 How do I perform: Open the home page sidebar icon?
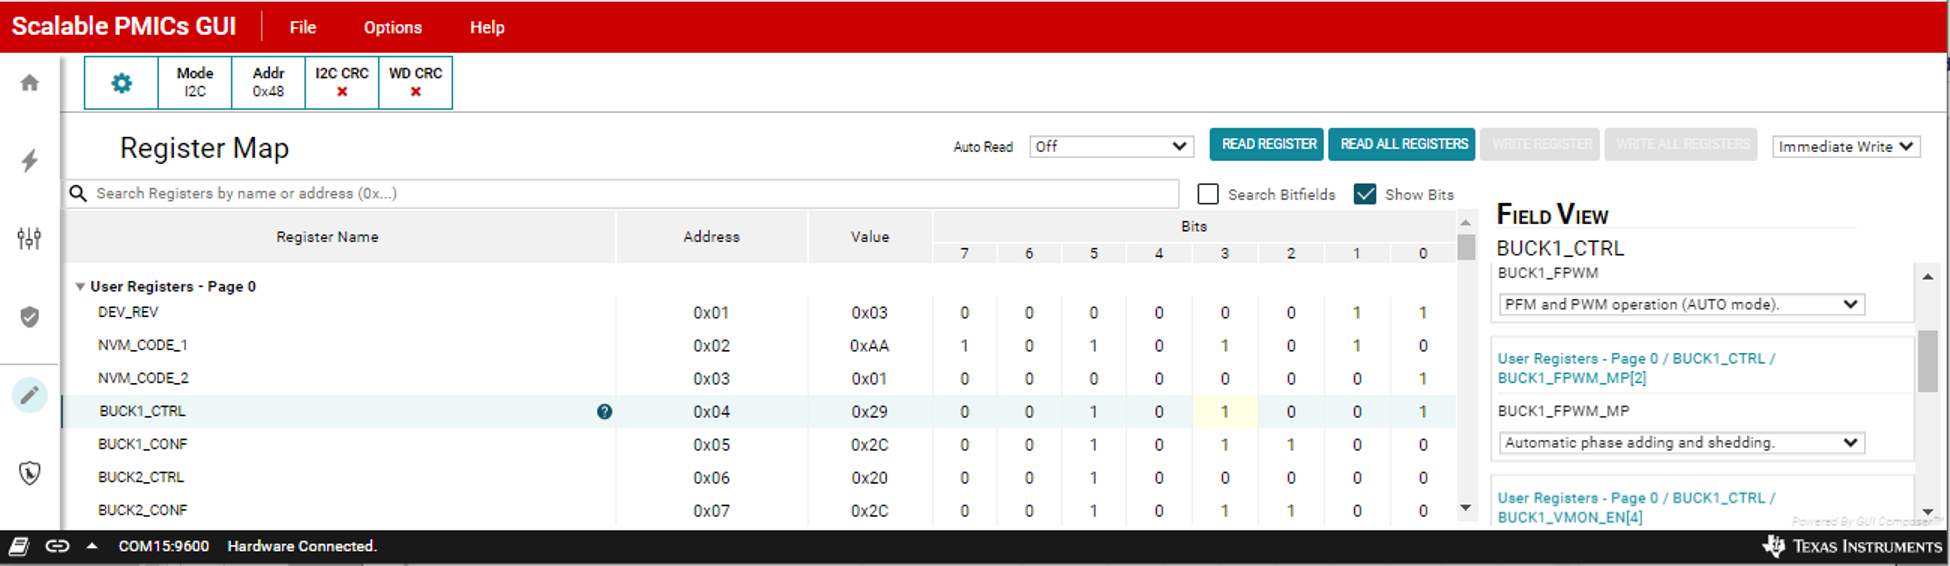30,83
